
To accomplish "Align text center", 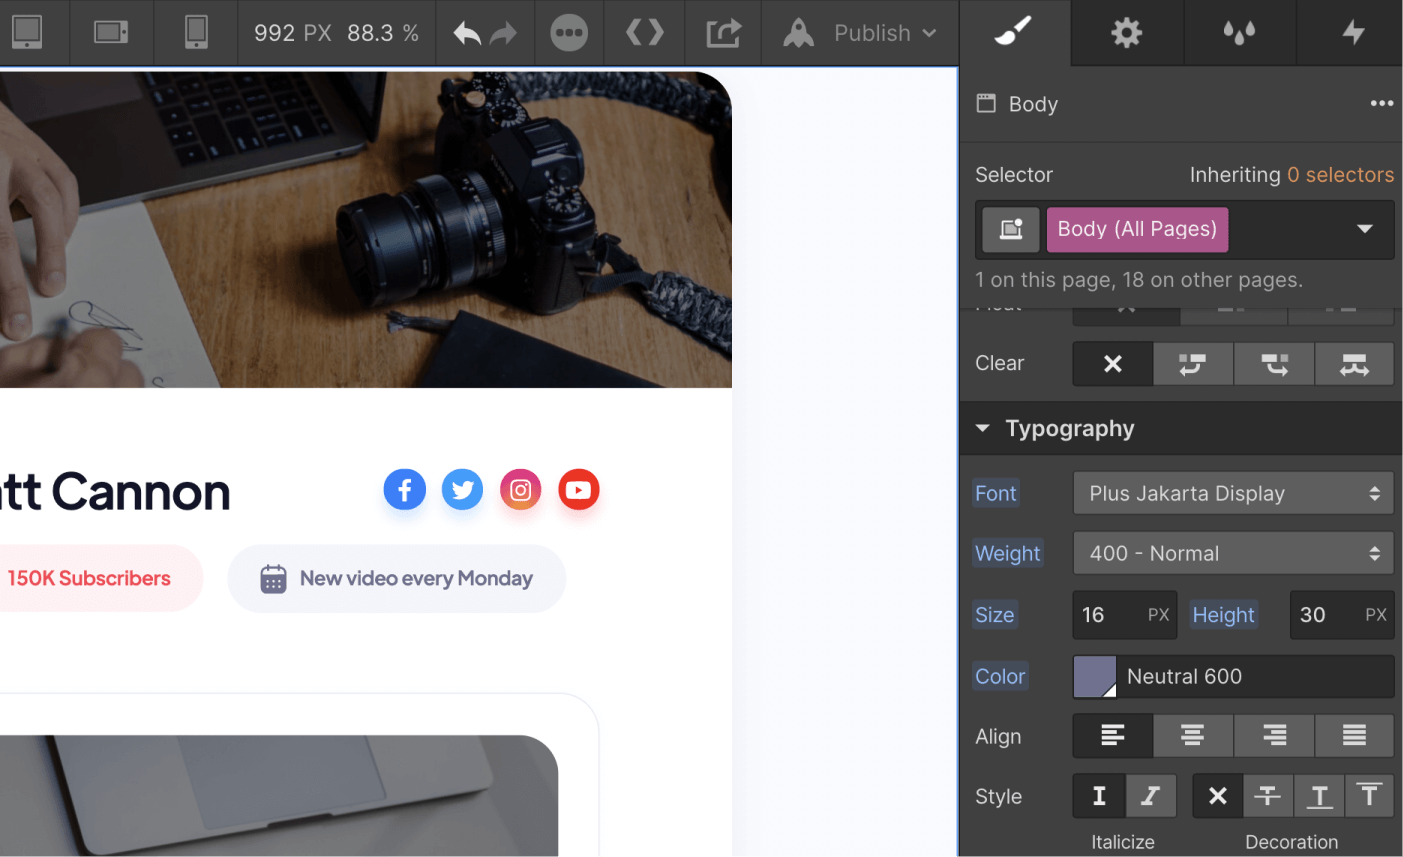I will point(1193,736).
